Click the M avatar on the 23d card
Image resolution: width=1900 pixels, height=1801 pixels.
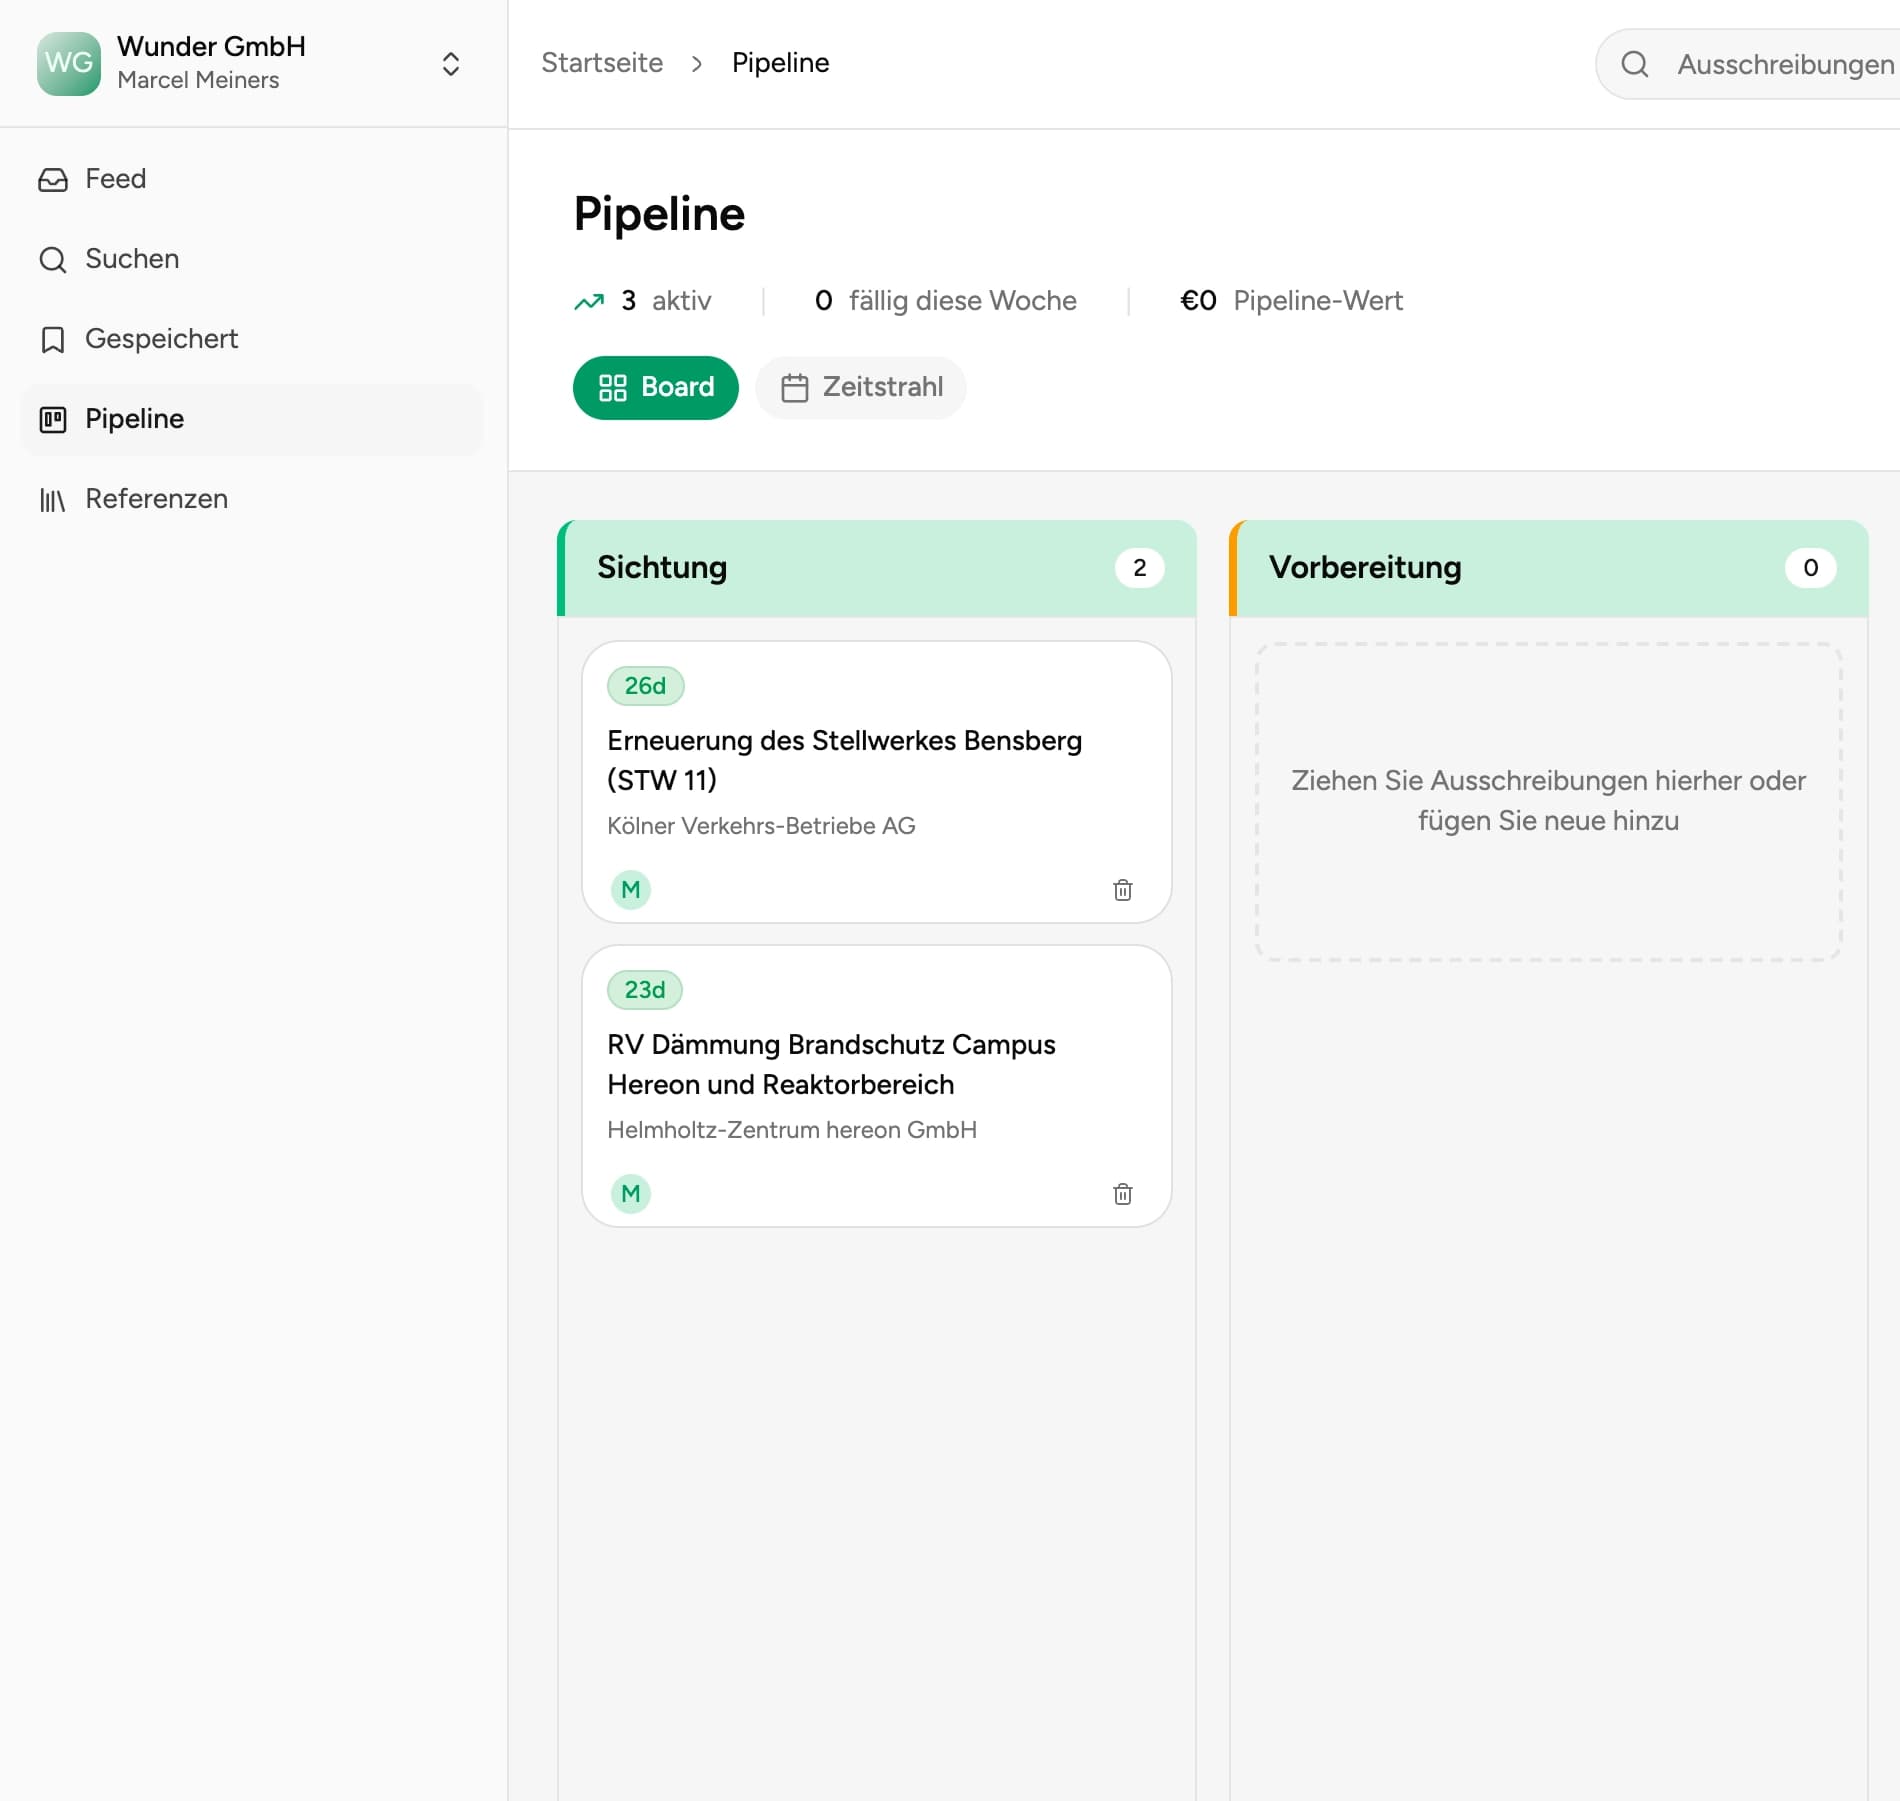(631, 1193)
